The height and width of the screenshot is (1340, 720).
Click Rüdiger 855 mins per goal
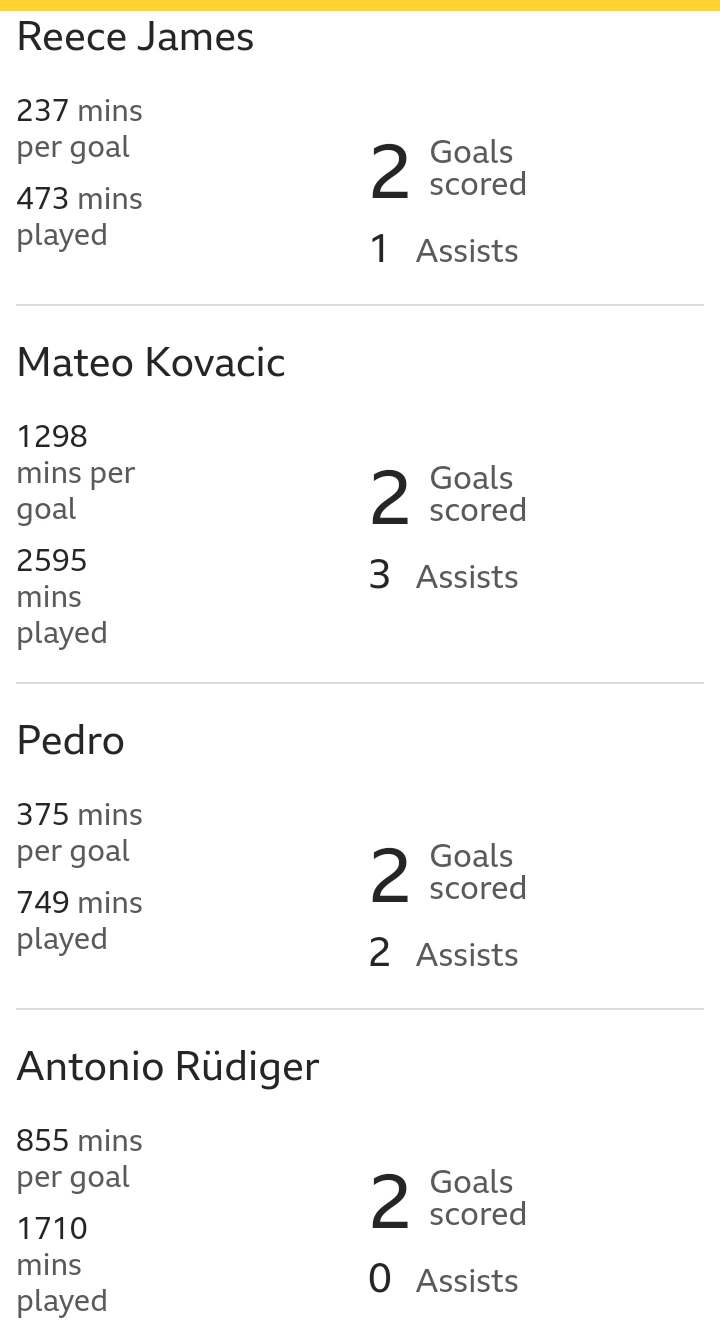(x=80, y=1159)
